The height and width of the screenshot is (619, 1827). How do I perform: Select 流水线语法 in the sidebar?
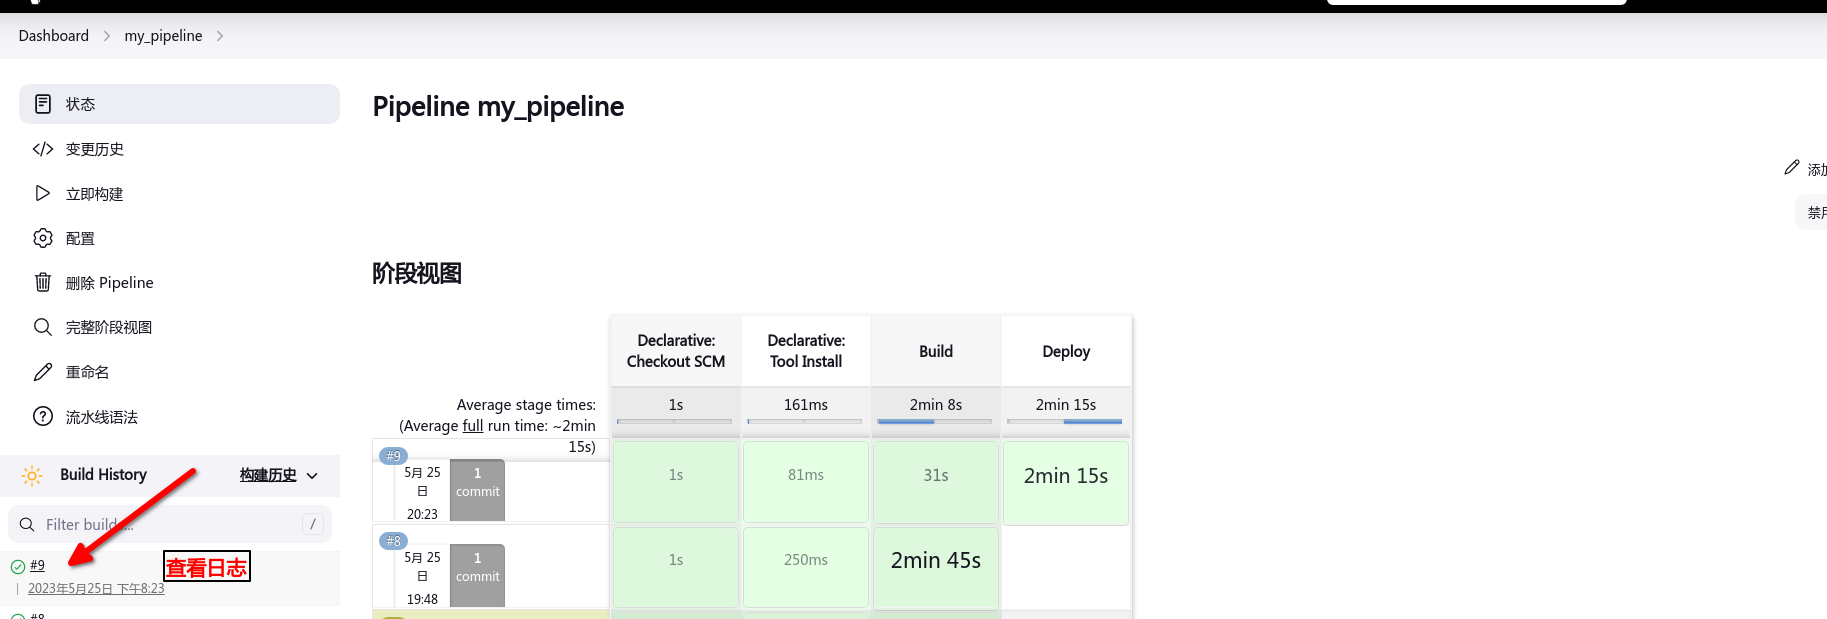[101, 417]
